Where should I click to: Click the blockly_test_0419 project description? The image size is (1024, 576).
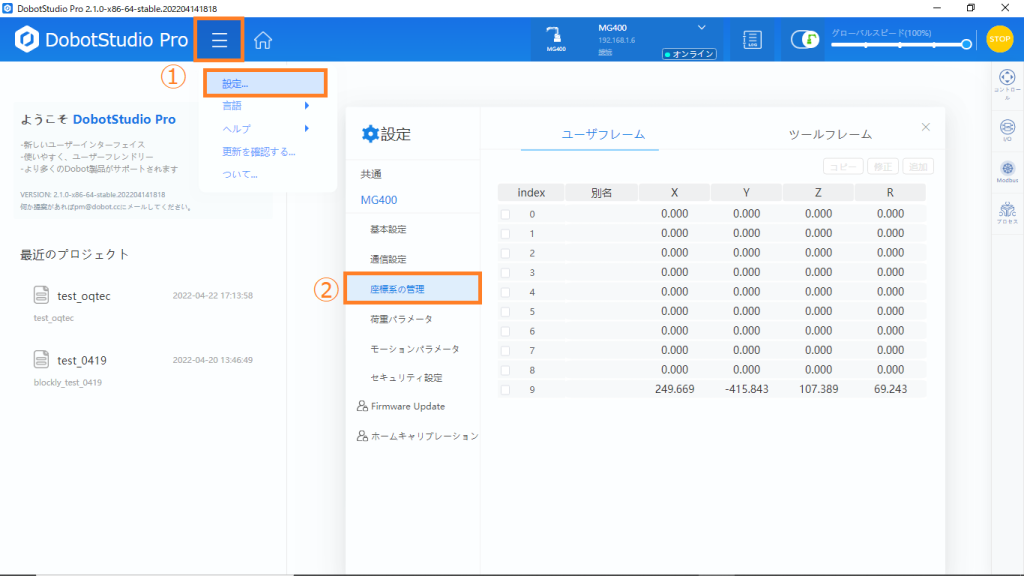pyautogui.click(x=68, y=383)
